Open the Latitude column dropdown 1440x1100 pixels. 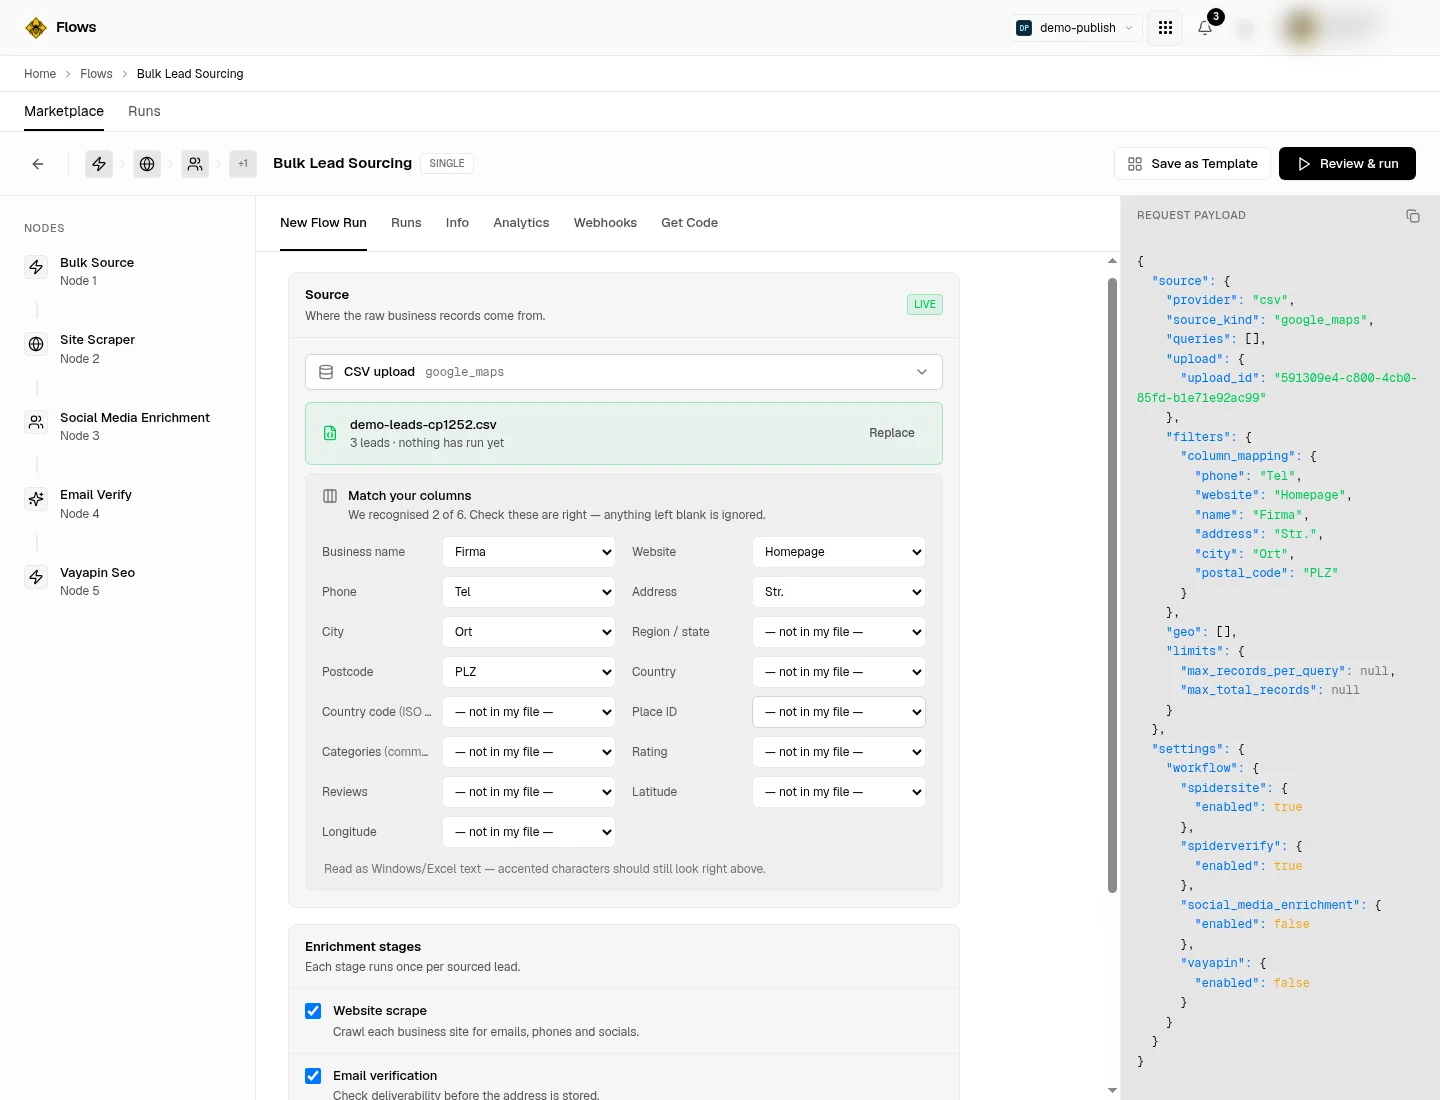coord(839,792)
